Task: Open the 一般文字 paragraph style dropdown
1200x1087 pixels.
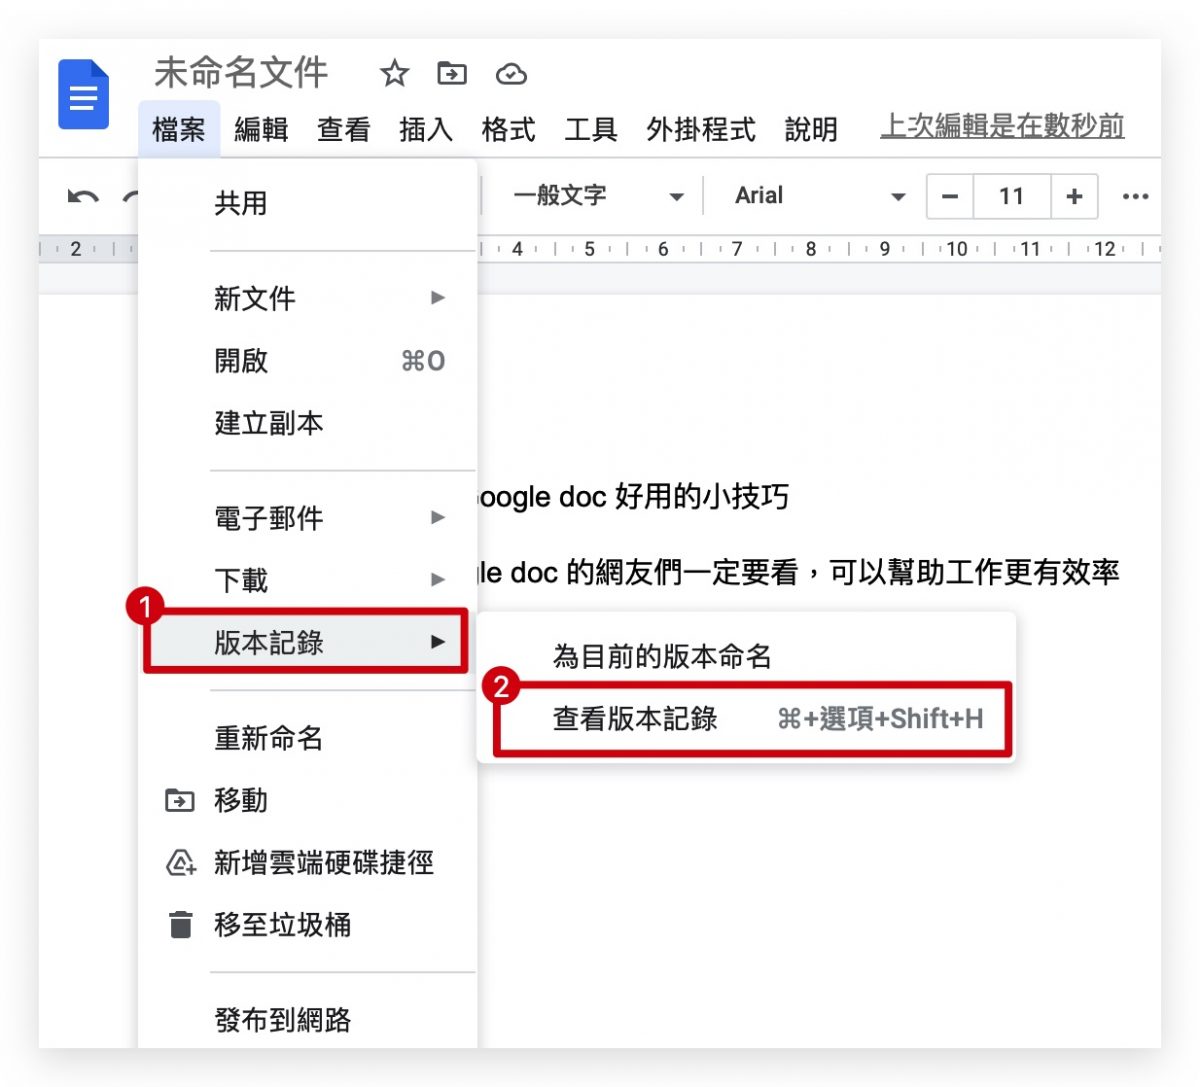Action: (598, 196)
